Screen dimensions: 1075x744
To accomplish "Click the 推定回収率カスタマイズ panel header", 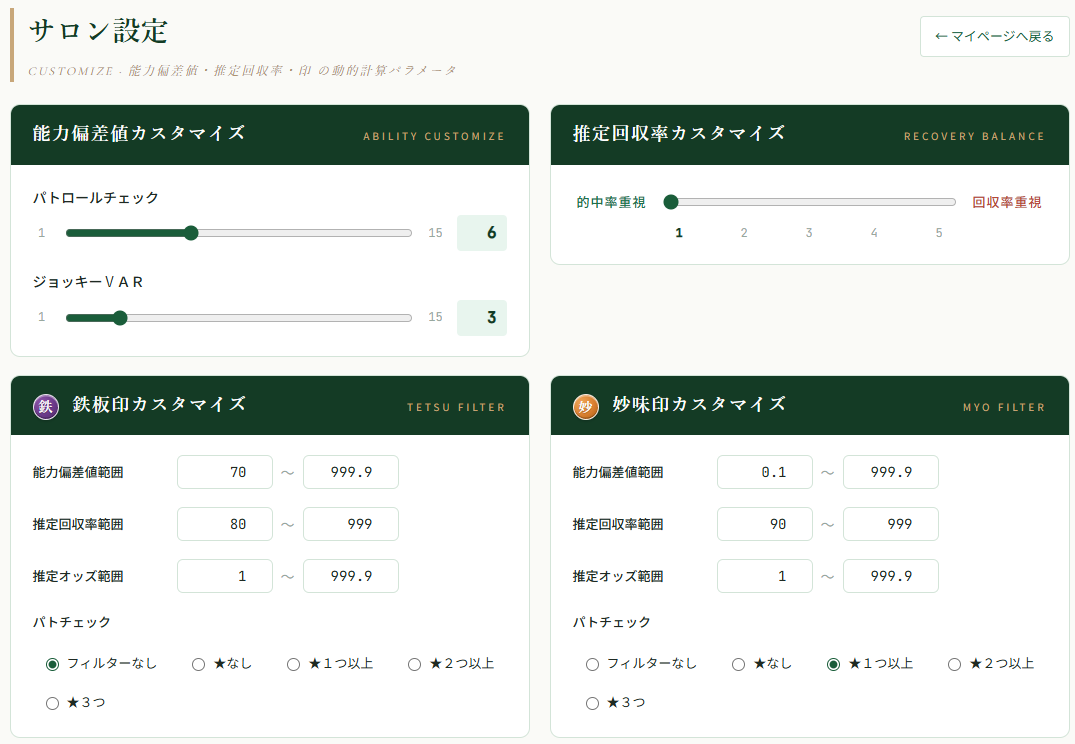I will coord(810,135).
